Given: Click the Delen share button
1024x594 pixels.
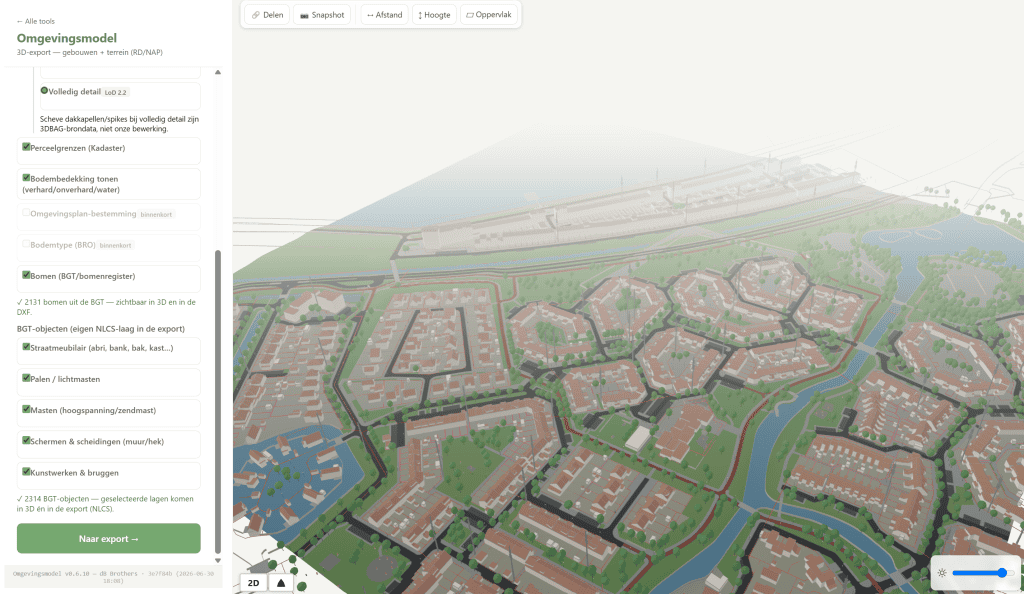Looking at the screenshot, I should [x=267, y=15].
